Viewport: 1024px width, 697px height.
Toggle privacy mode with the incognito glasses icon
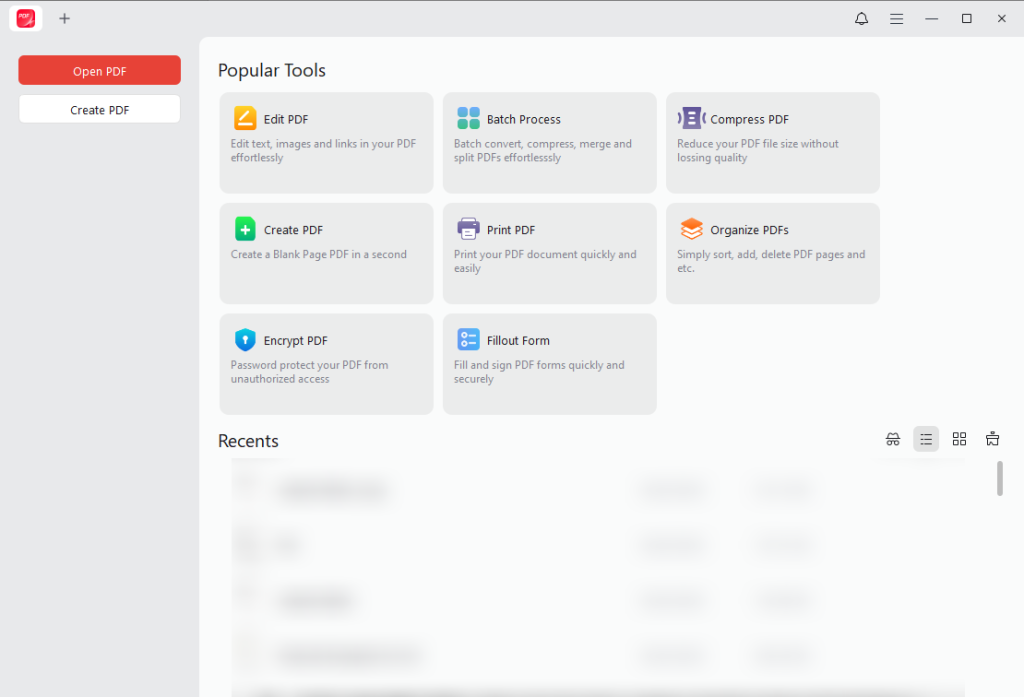893,439
